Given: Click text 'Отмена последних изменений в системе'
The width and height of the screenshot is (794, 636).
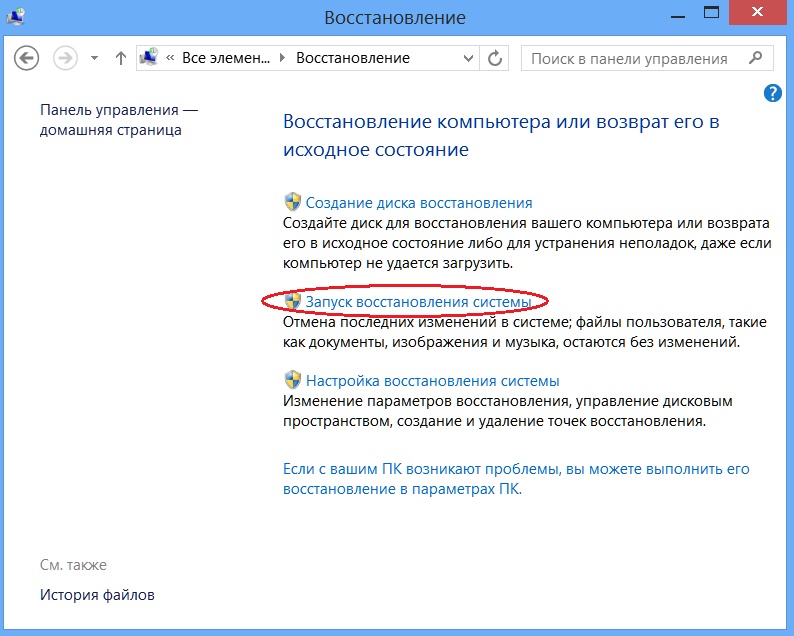Looking at the screenshot, I should 426,322.
